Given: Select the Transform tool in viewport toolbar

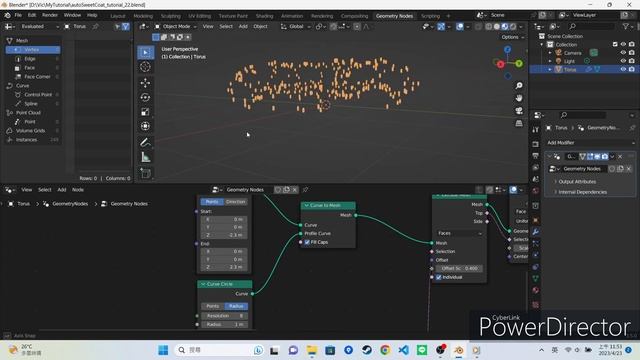Looking at the screenshot, I should tap(145, 126).
